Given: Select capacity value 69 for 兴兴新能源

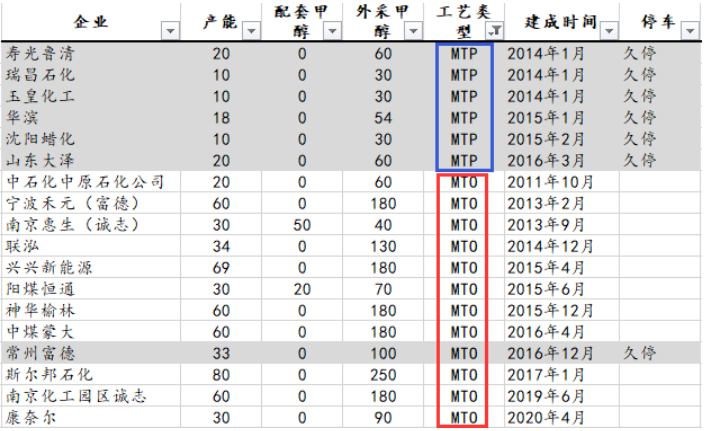Looking at the screenshot, I should point(221,268).
